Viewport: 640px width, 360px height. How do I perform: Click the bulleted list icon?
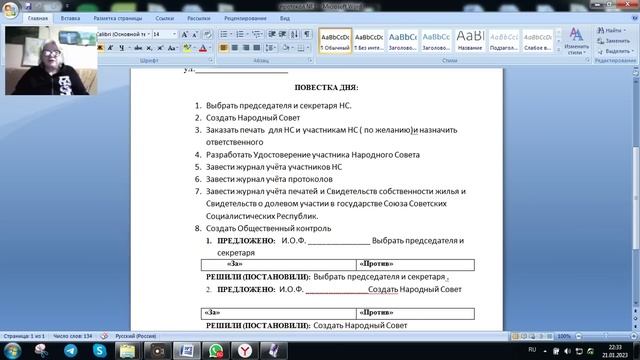pos(224,34)
